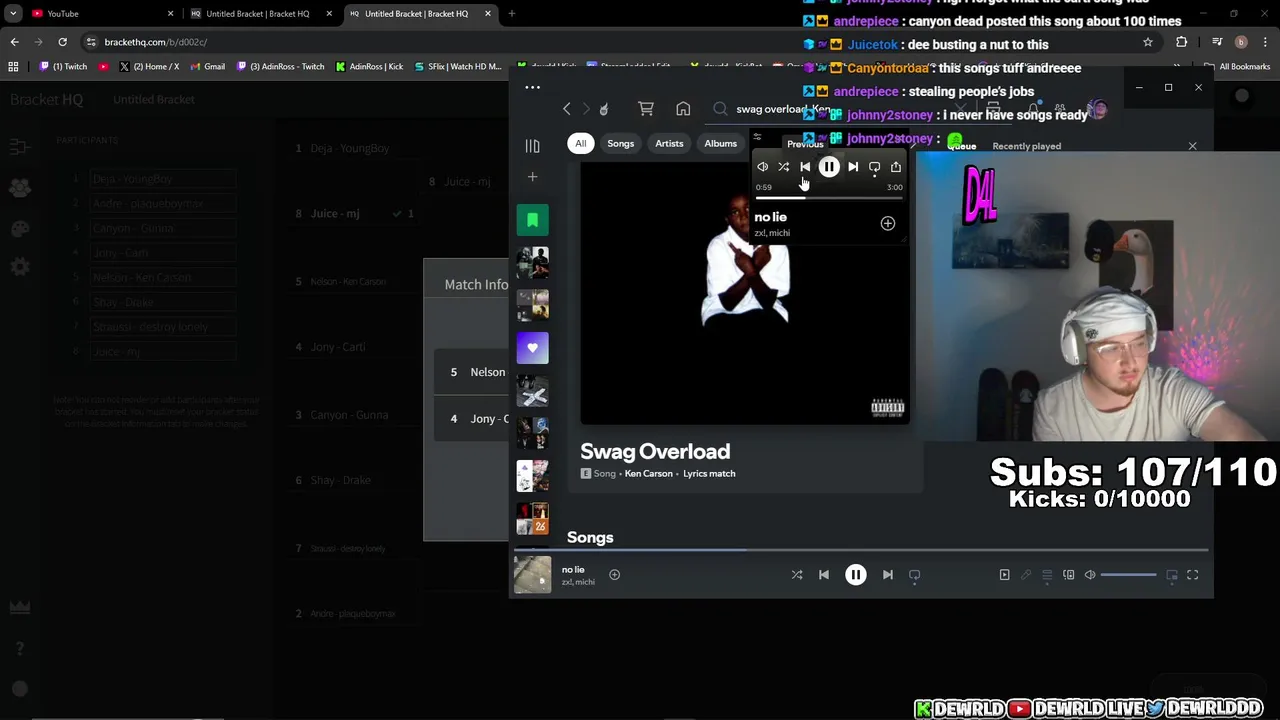
Task: Pause playback in Spotify bottom bar
Action: 856,575
